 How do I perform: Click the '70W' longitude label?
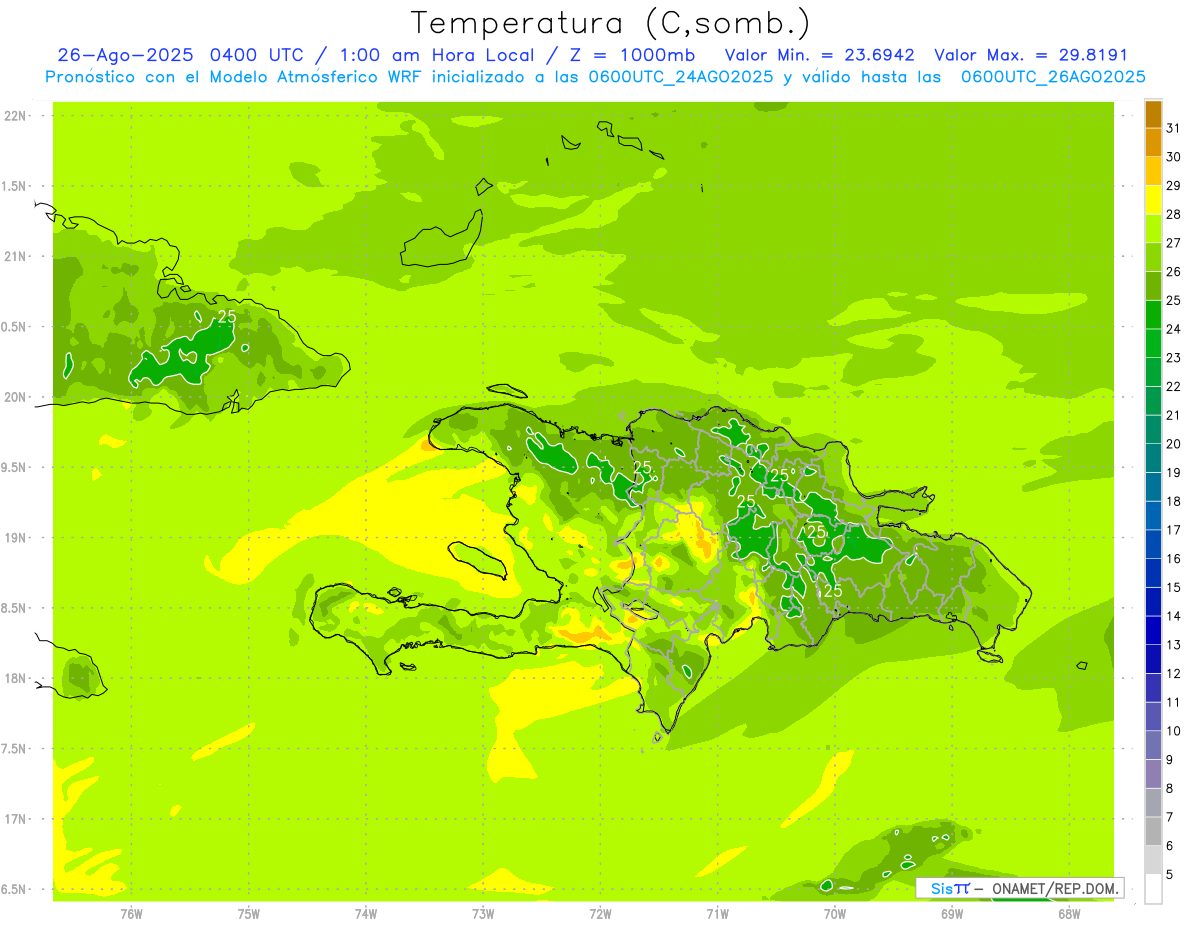pyautogui.click(x=835, y=914)
